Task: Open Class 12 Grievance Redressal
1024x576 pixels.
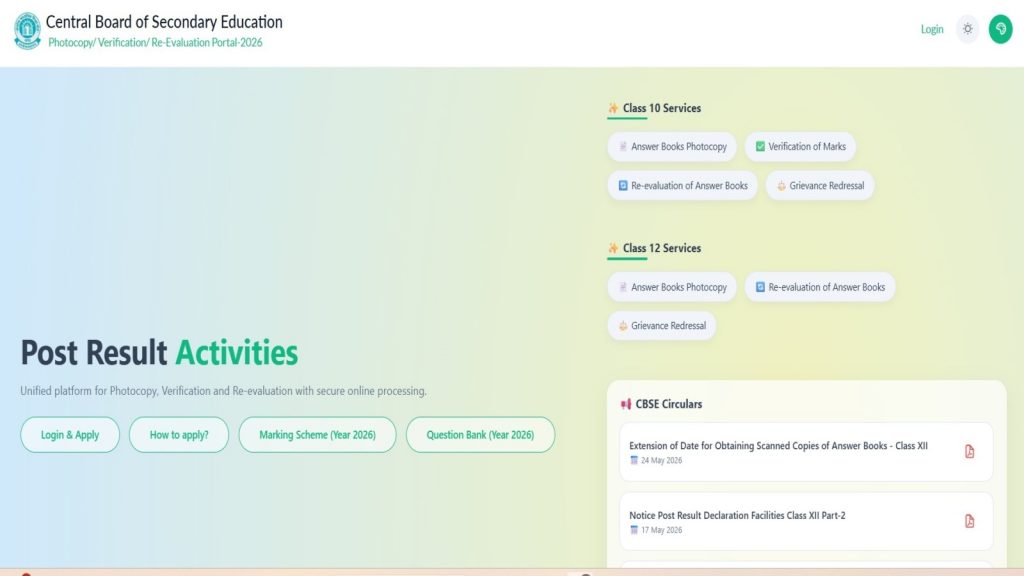Action: tap(662, 325)
